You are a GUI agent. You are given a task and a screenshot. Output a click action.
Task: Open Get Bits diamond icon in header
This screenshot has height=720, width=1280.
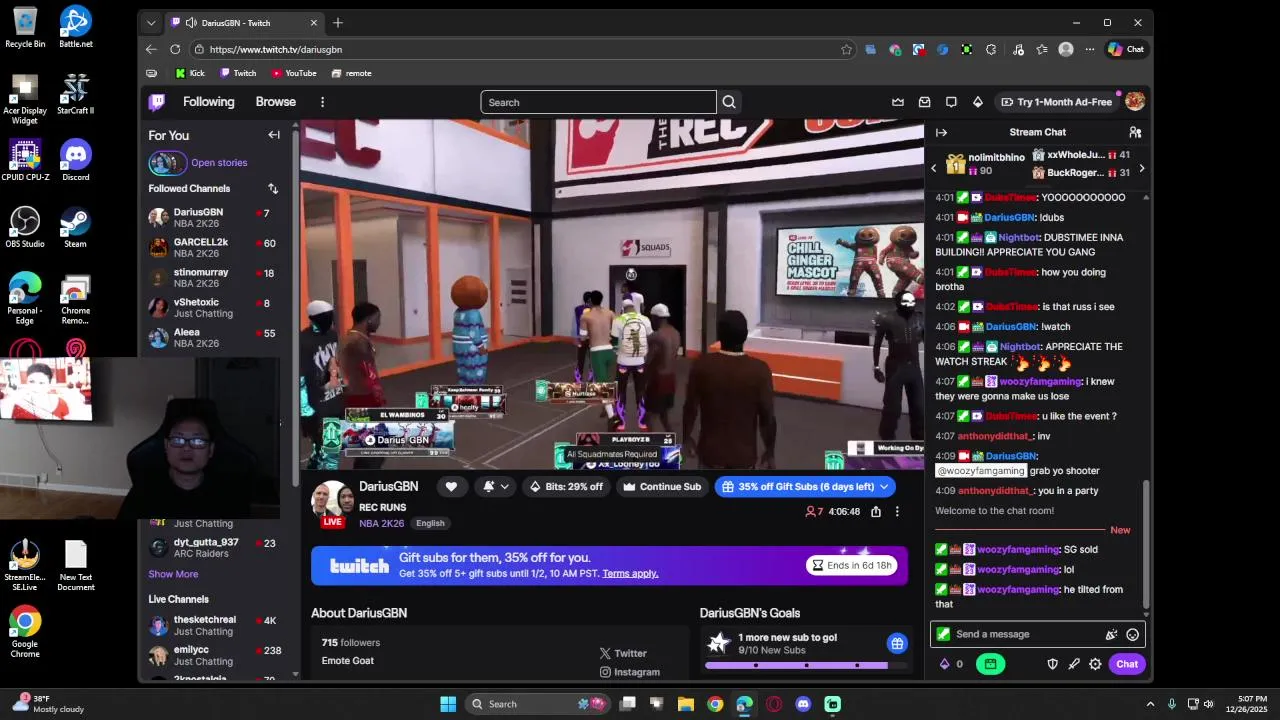coord(978,102)
